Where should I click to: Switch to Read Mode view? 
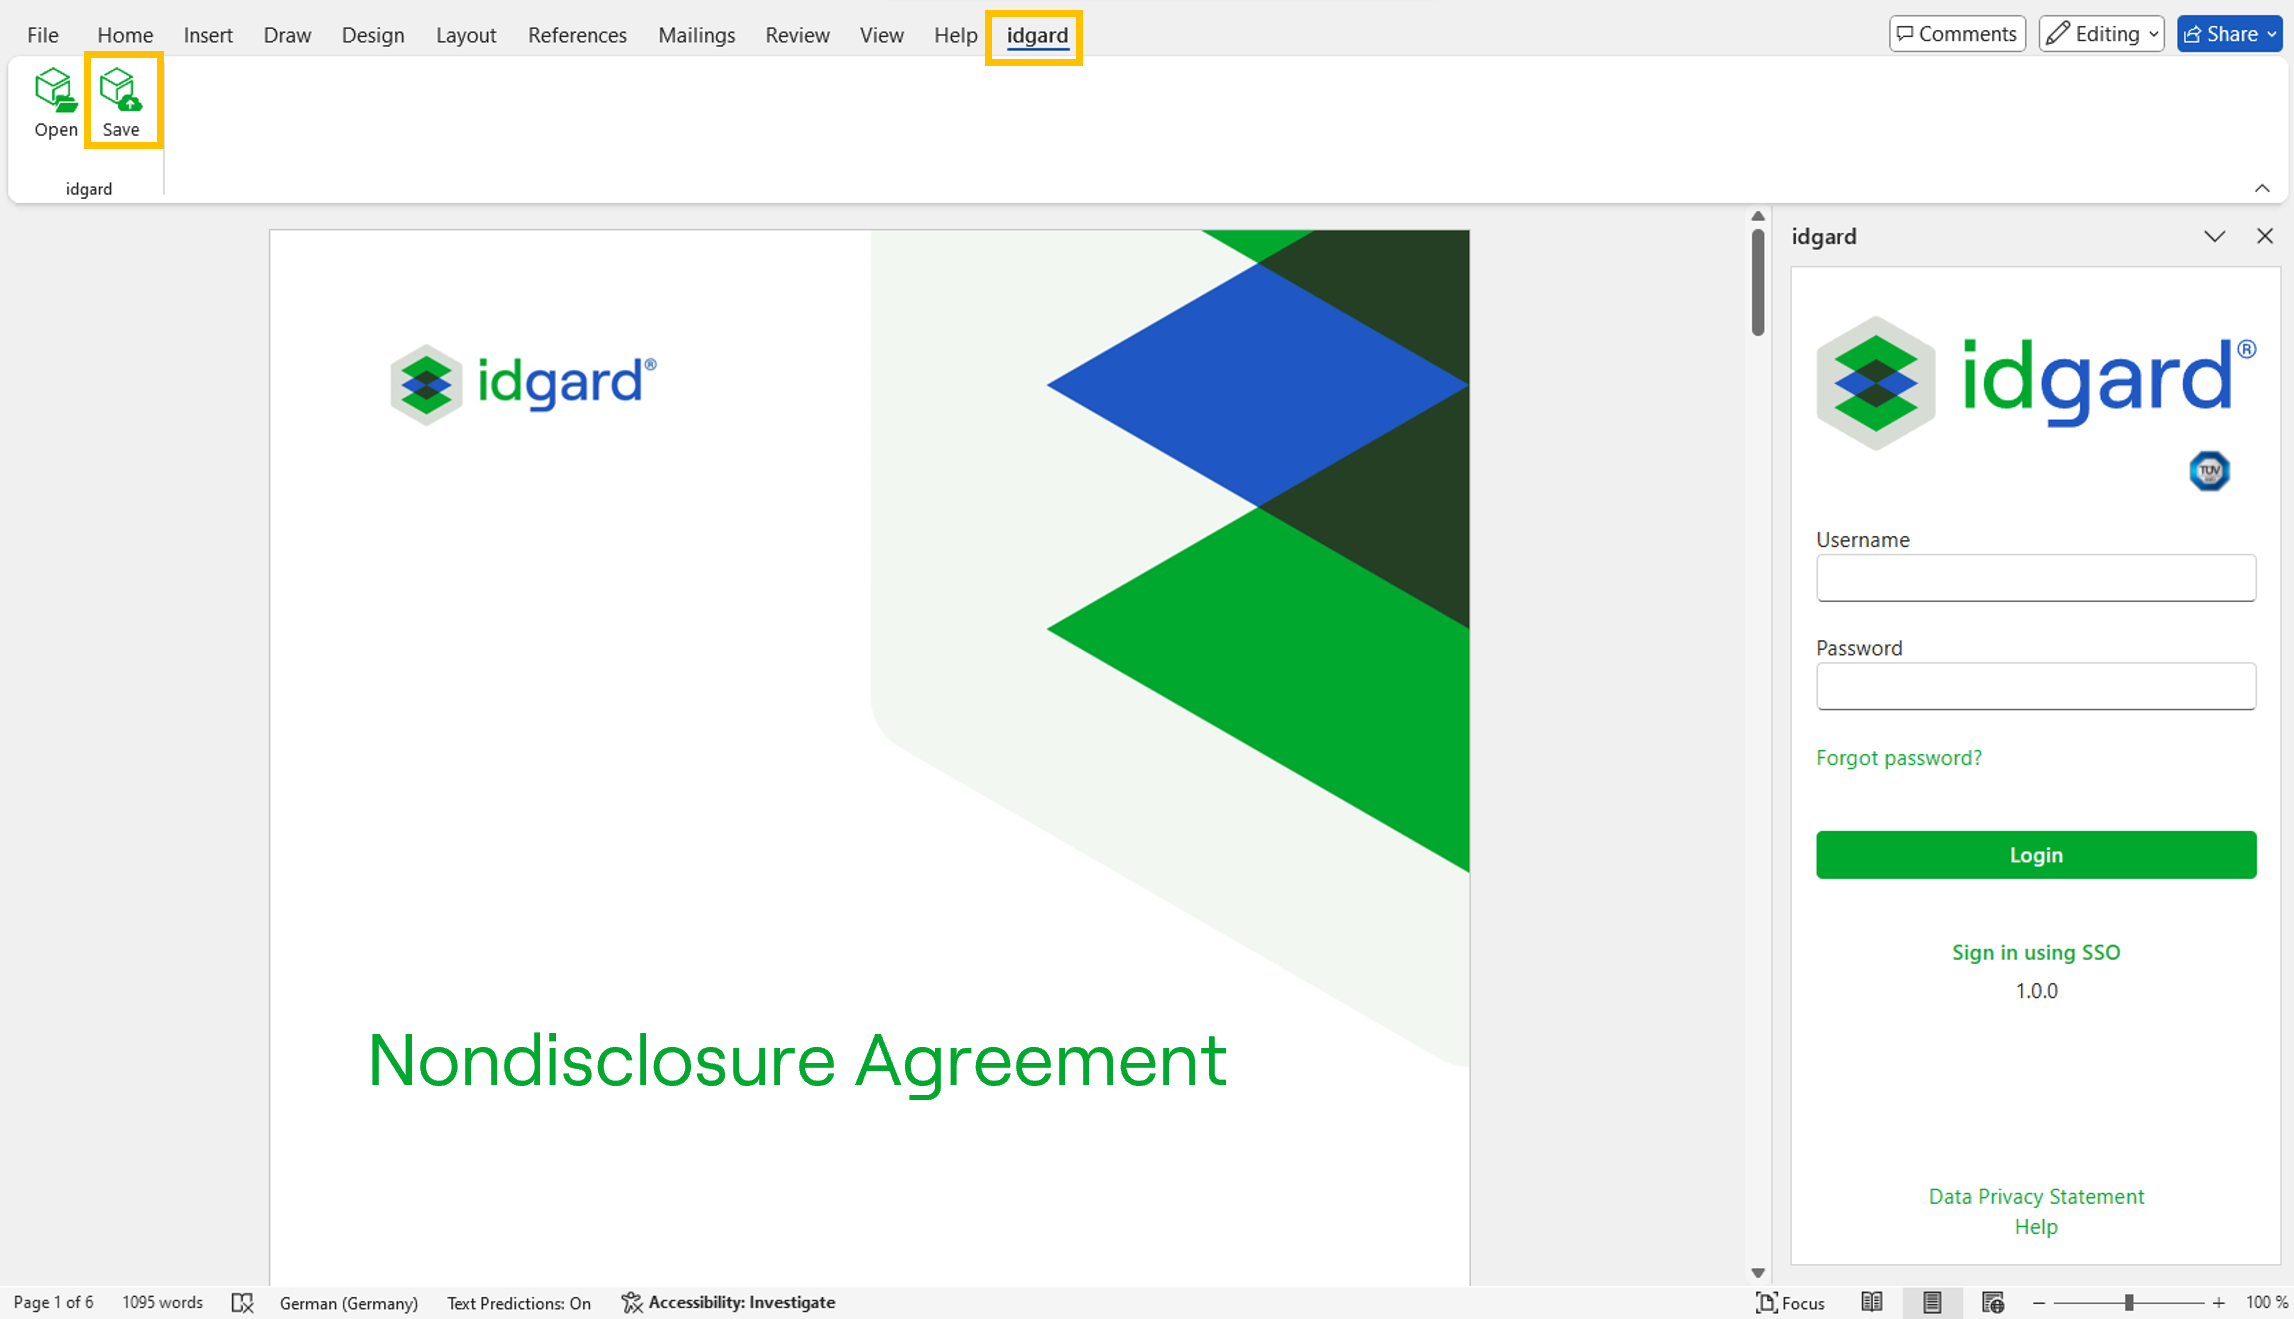[1873, 1302]
